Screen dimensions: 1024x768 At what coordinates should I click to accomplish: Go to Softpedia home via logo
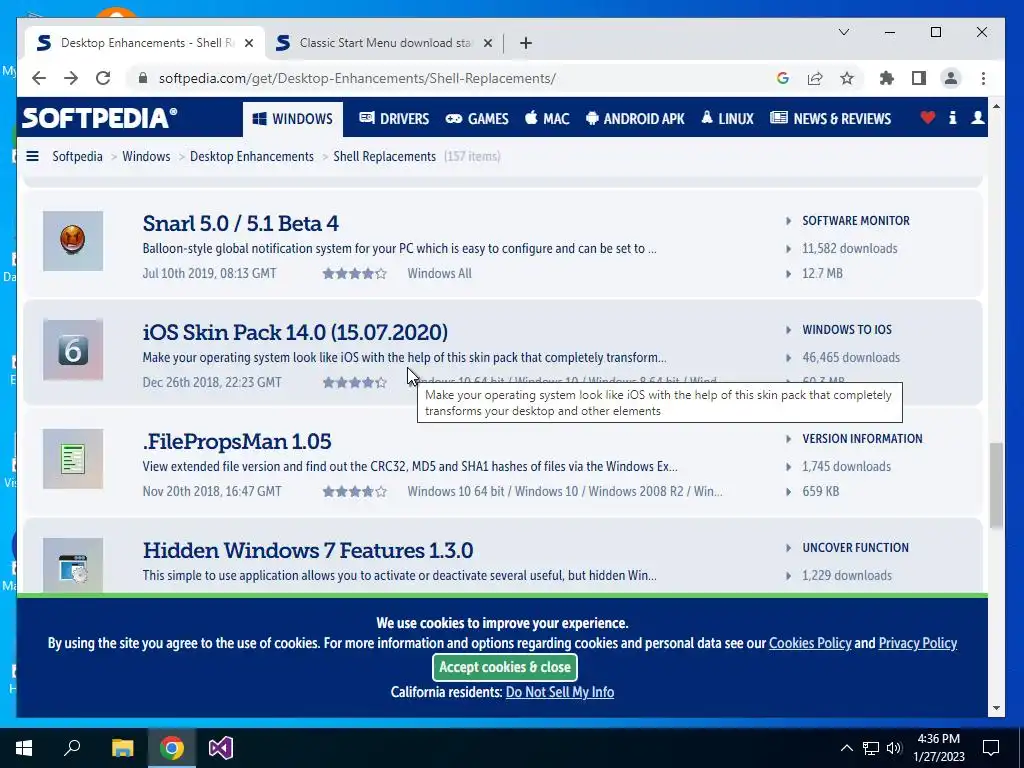(x=99, y=118)
